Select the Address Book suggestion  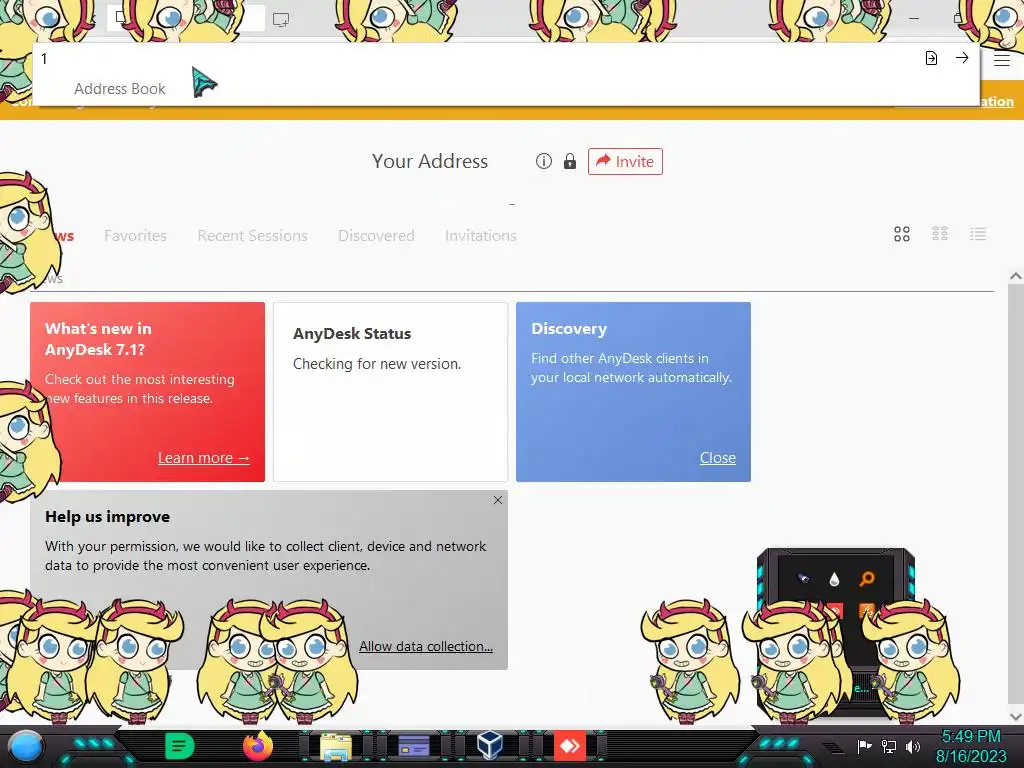(120, 89)
